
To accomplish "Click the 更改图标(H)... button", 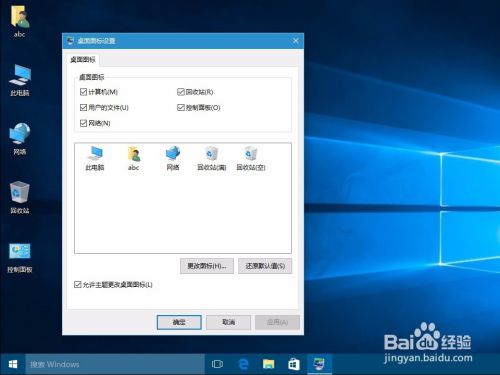I will (207, 266).
